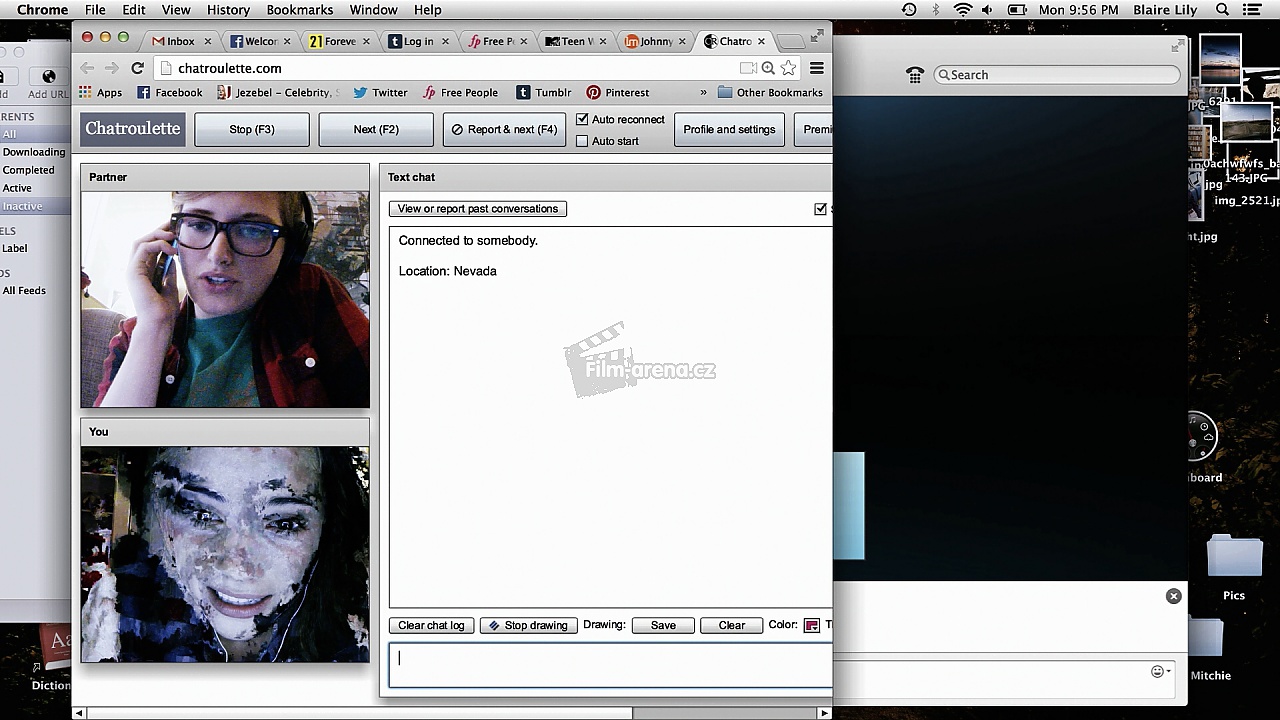Click the chat message input field
The image size is (1280, 720).
(610, 665)
